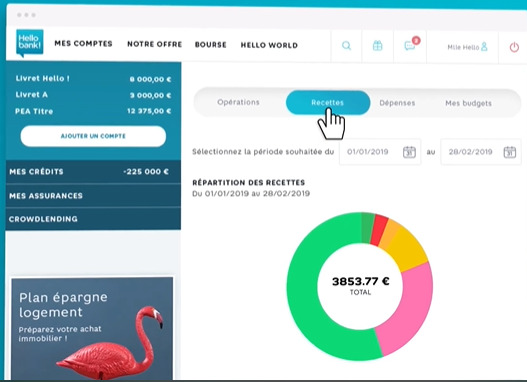Click the 3853.77 € total value

click(360, 281)
